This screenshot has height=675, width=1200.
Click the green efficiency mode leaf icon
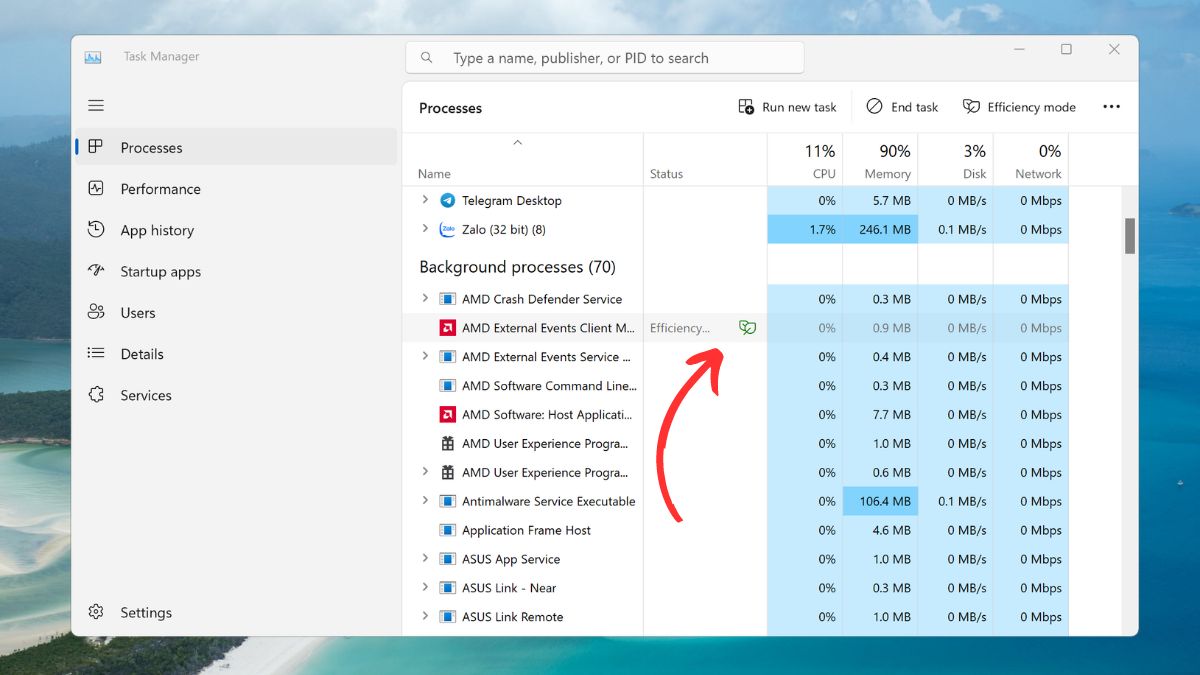tap(747, 328)
